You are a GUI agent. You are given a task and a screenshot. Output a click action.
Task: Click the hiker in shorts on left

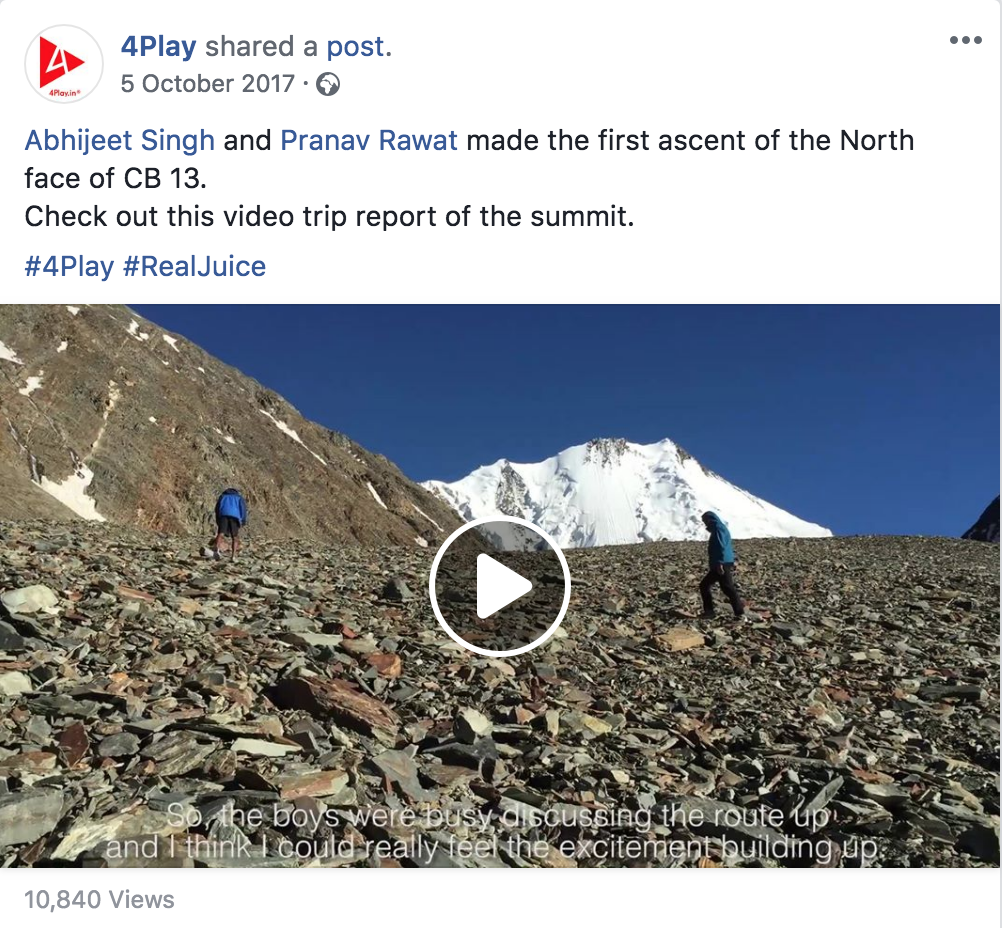[229, 523]
